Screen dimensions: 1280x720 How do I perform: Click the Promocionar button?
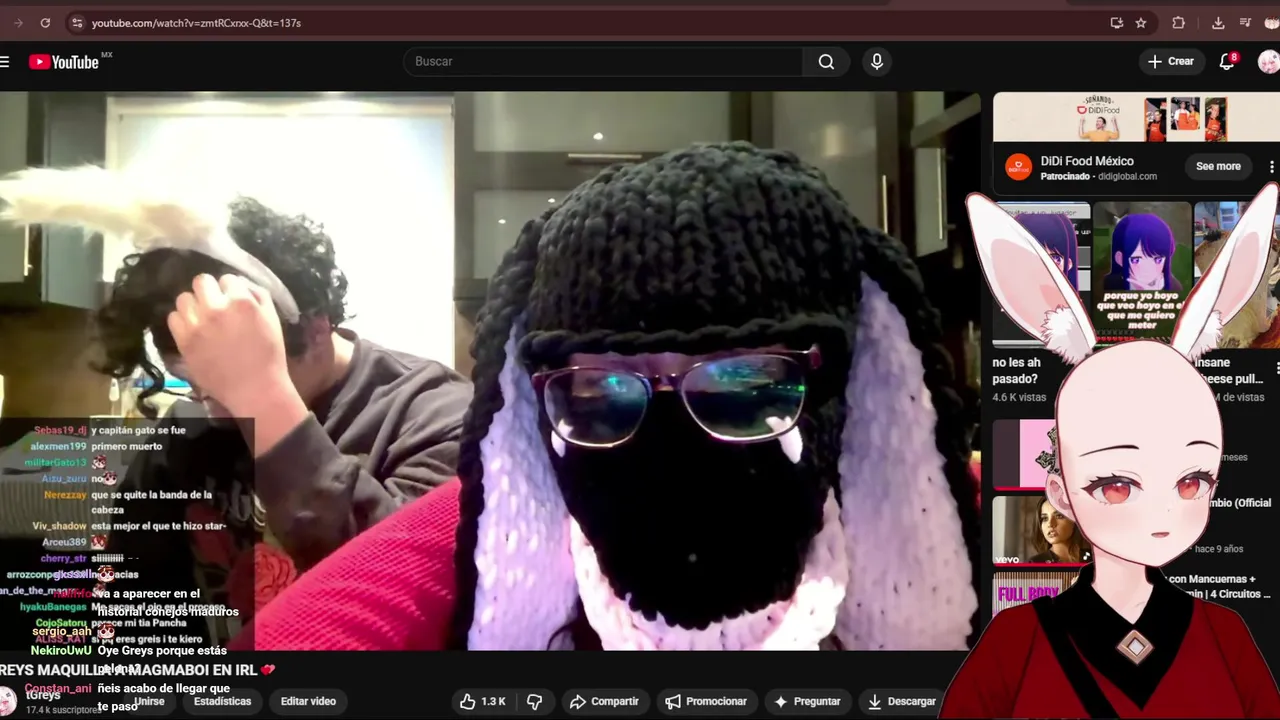(x=706, y=701)
